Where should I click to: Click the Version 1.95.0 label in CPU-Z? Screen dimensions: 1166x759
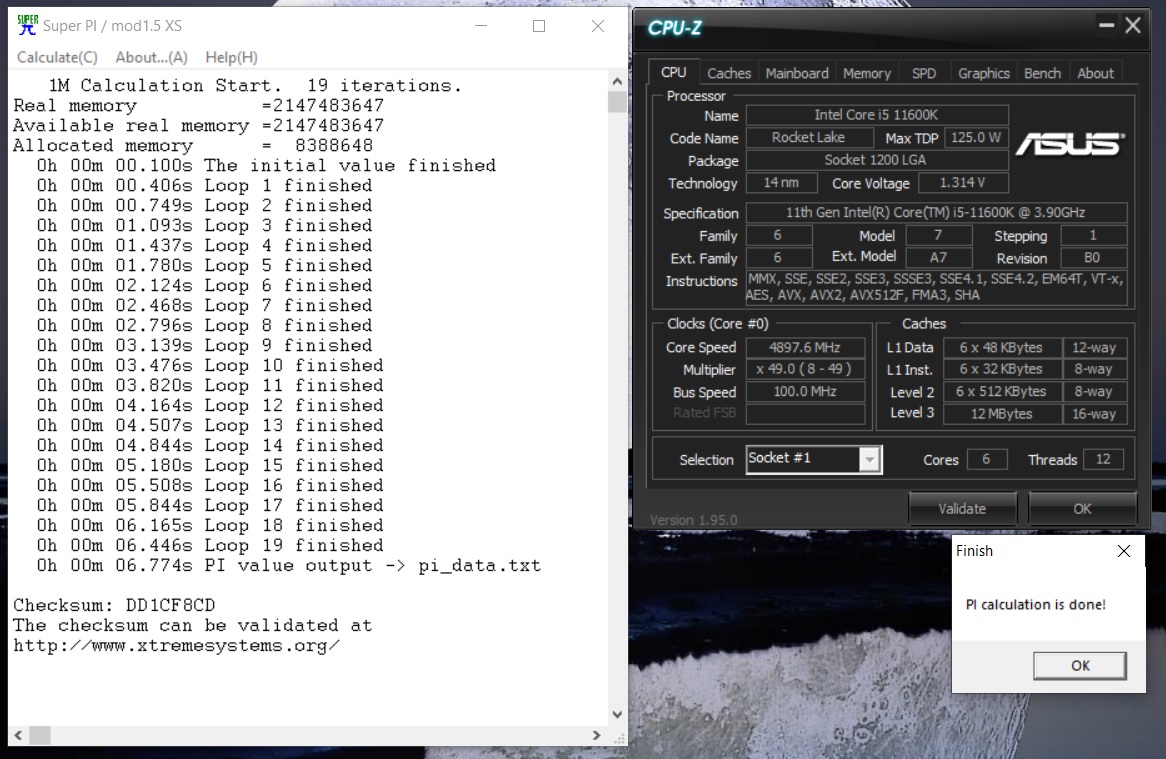click(x=694, y=520)
